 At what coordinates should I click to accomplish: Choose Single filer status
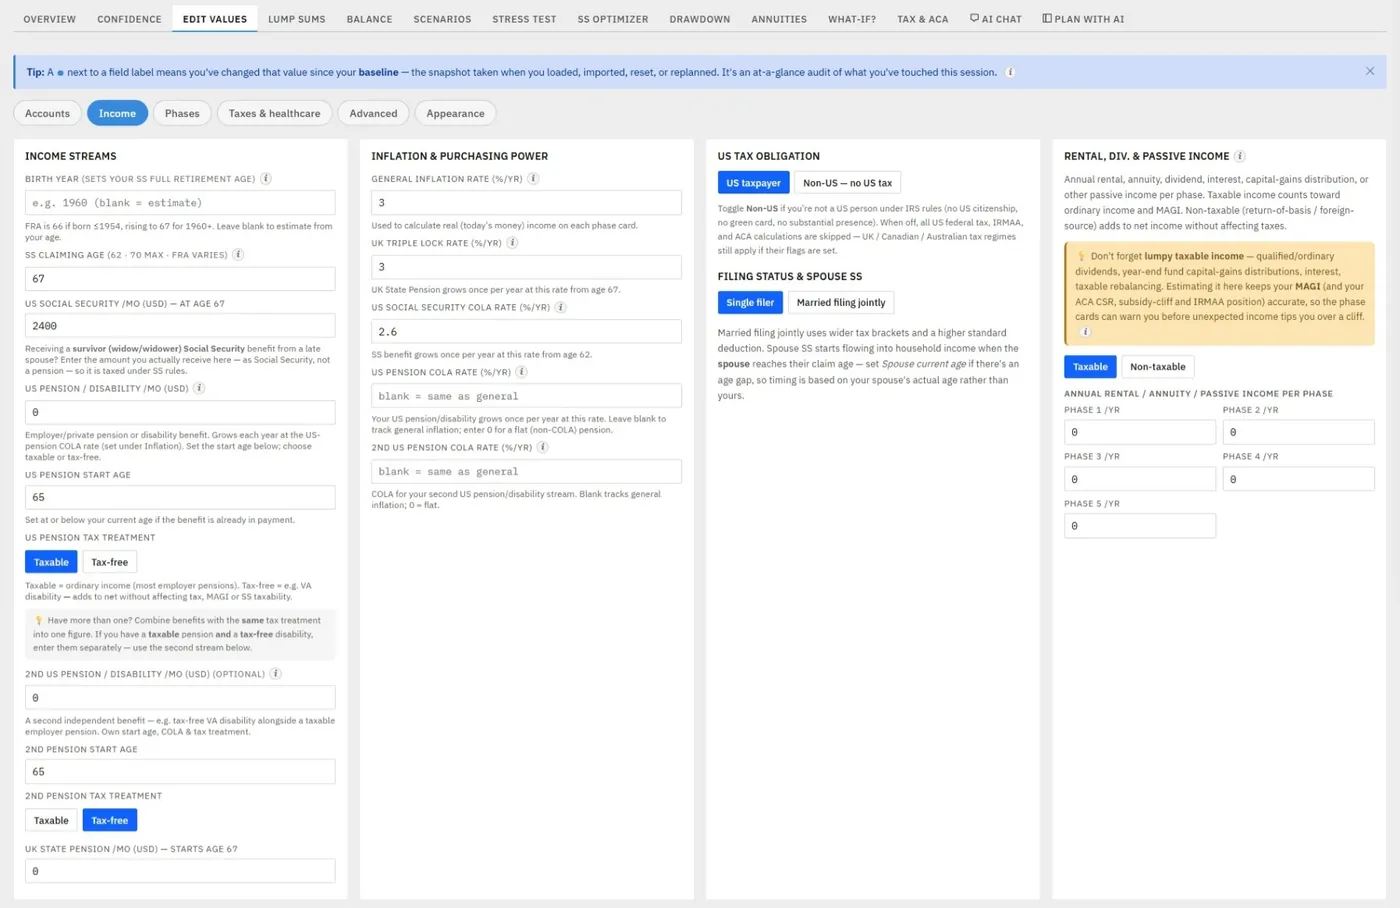coord(750,302)
